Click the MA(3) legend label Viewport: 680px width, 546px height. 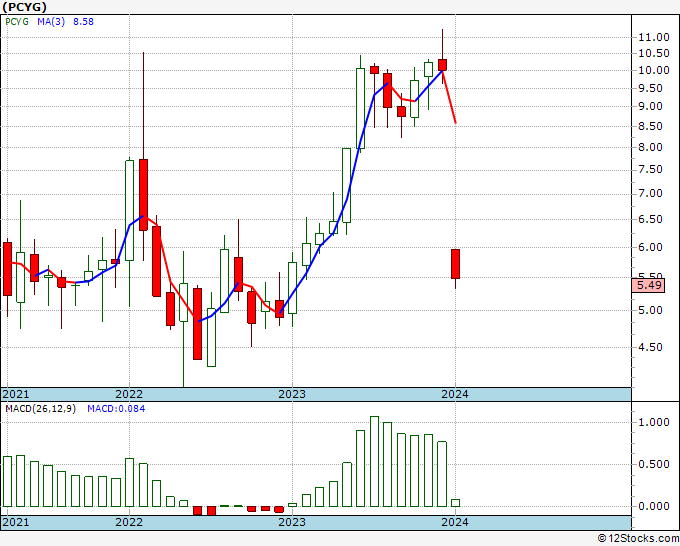(51, 22)
